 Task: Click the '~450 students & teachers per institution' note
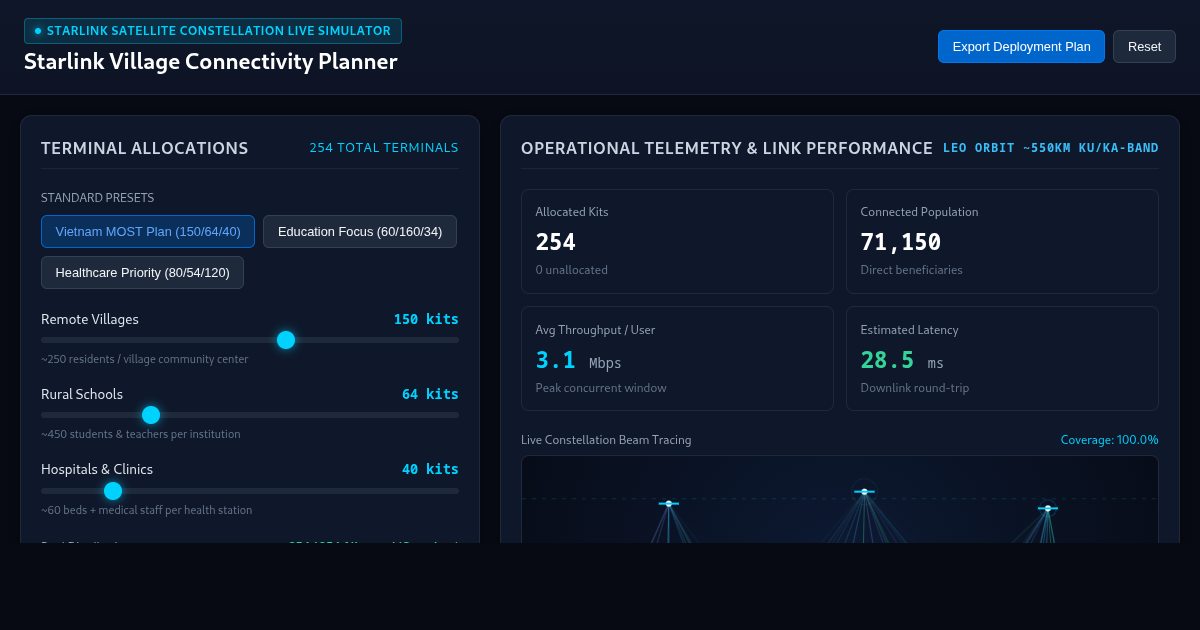[x=141, y=434]
